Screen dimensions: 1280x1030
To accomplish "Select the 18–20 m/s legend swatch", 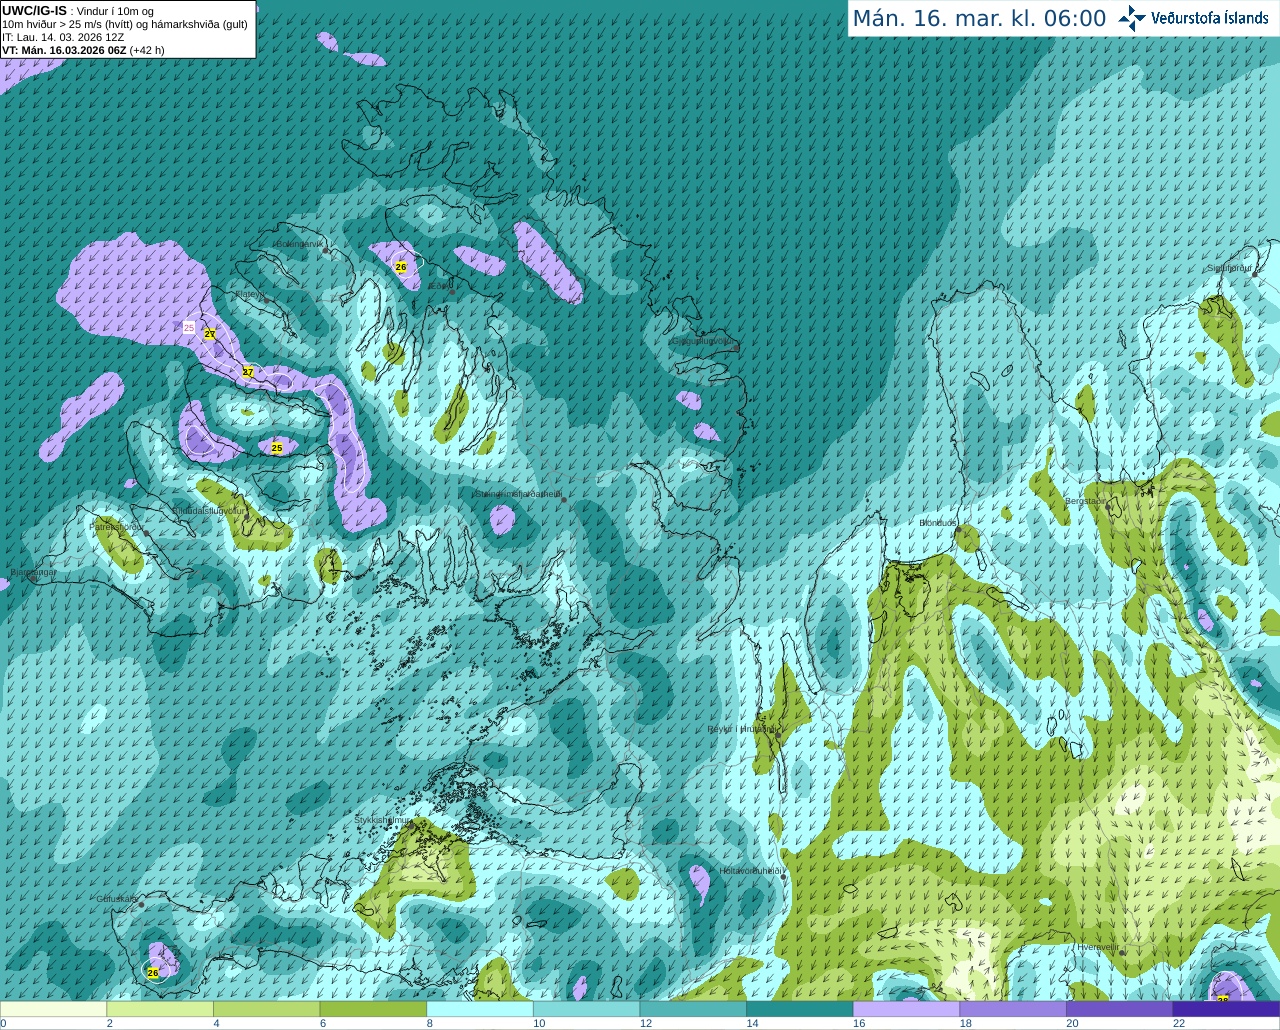I will coord(1013,1008).
